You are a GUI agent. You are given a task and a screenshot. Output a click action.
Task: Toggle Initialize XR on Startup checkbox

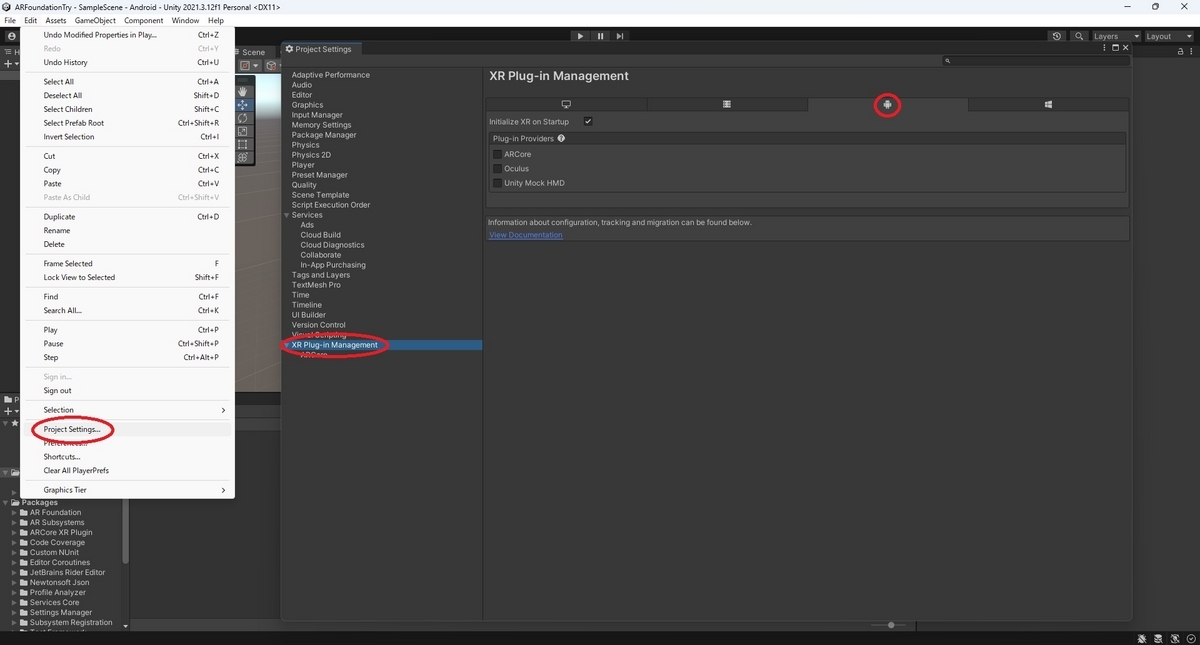tap(588, 121)
